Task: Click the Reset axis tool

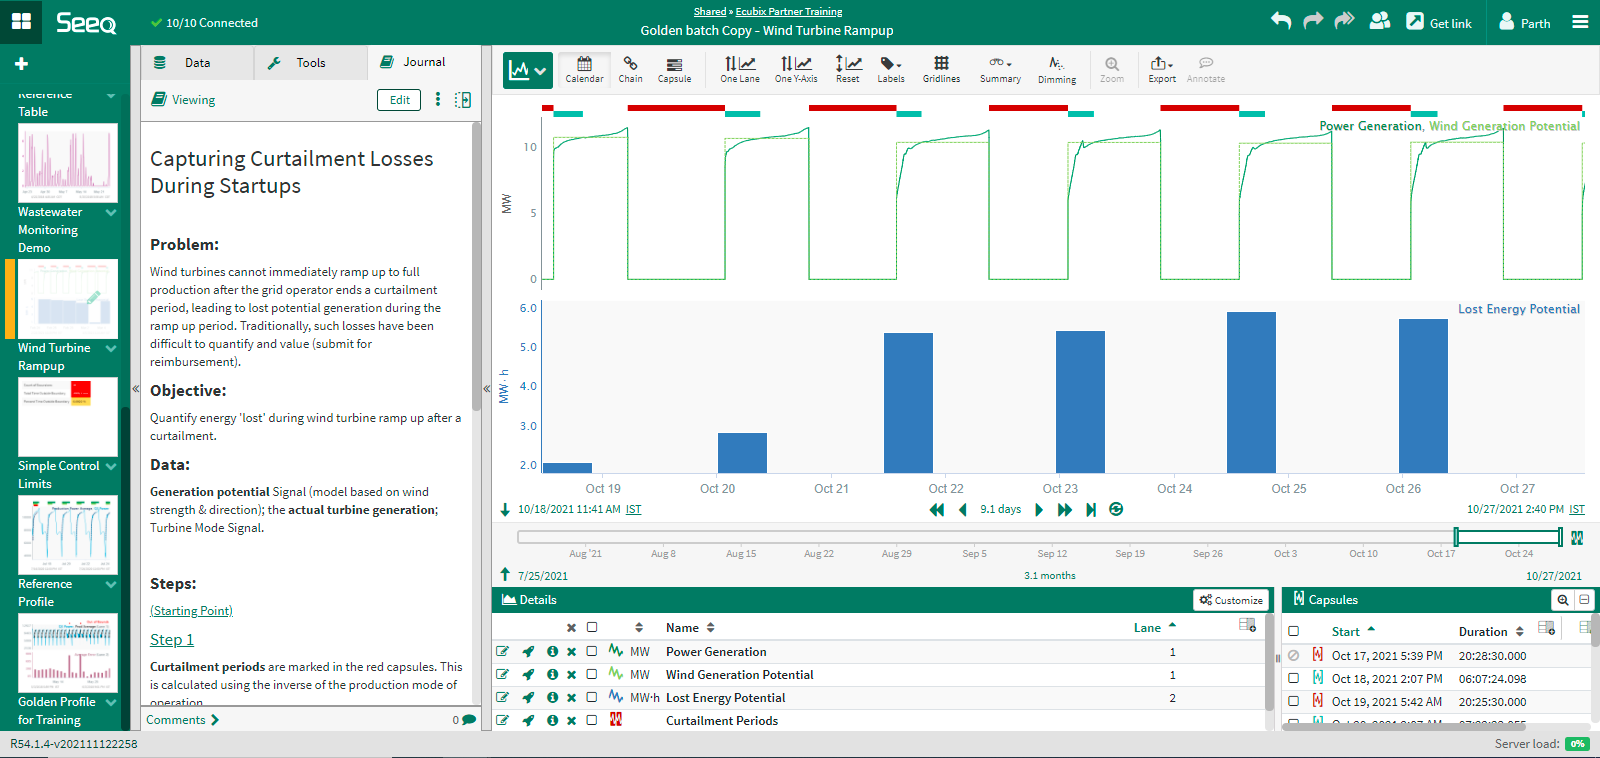Action: [x=847, y=69]
